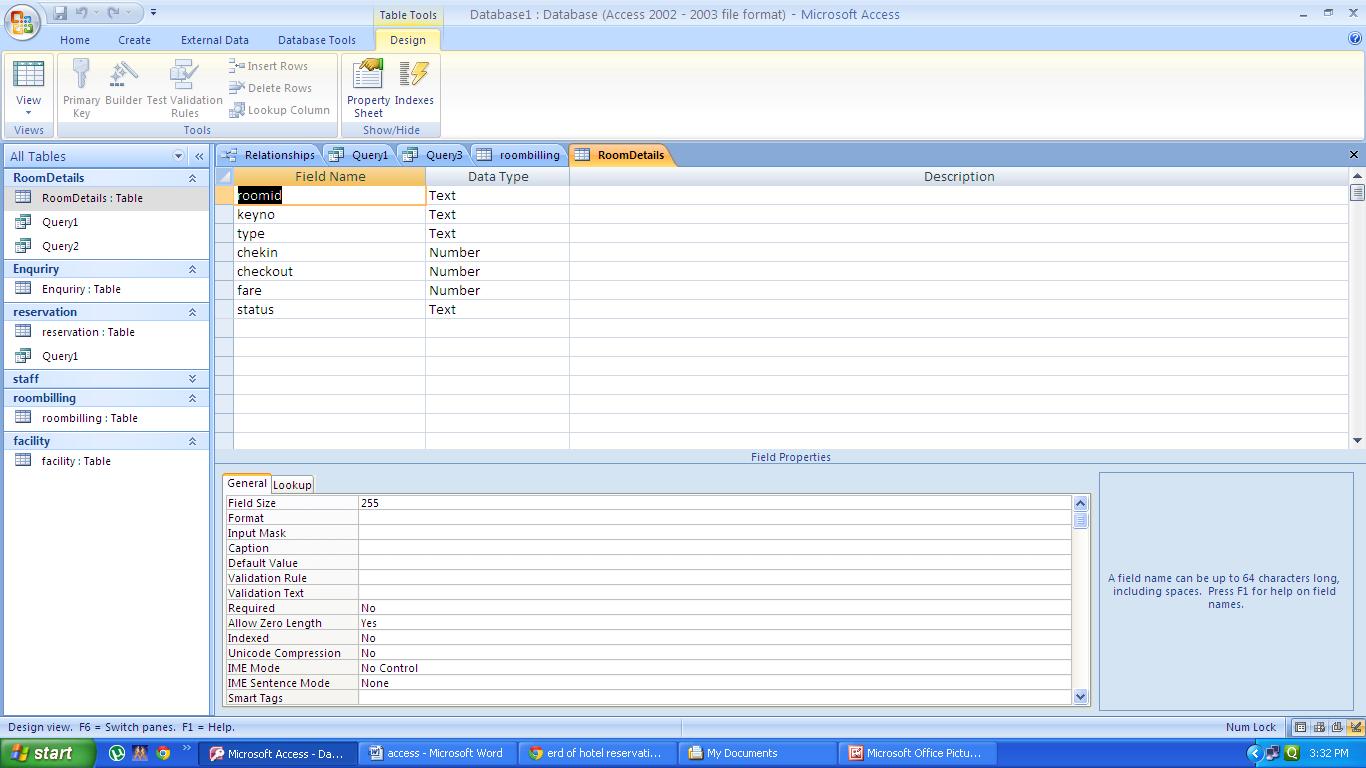Save using Quick Access toolbar icon
1366x768 pixels.
coord(59,13)
